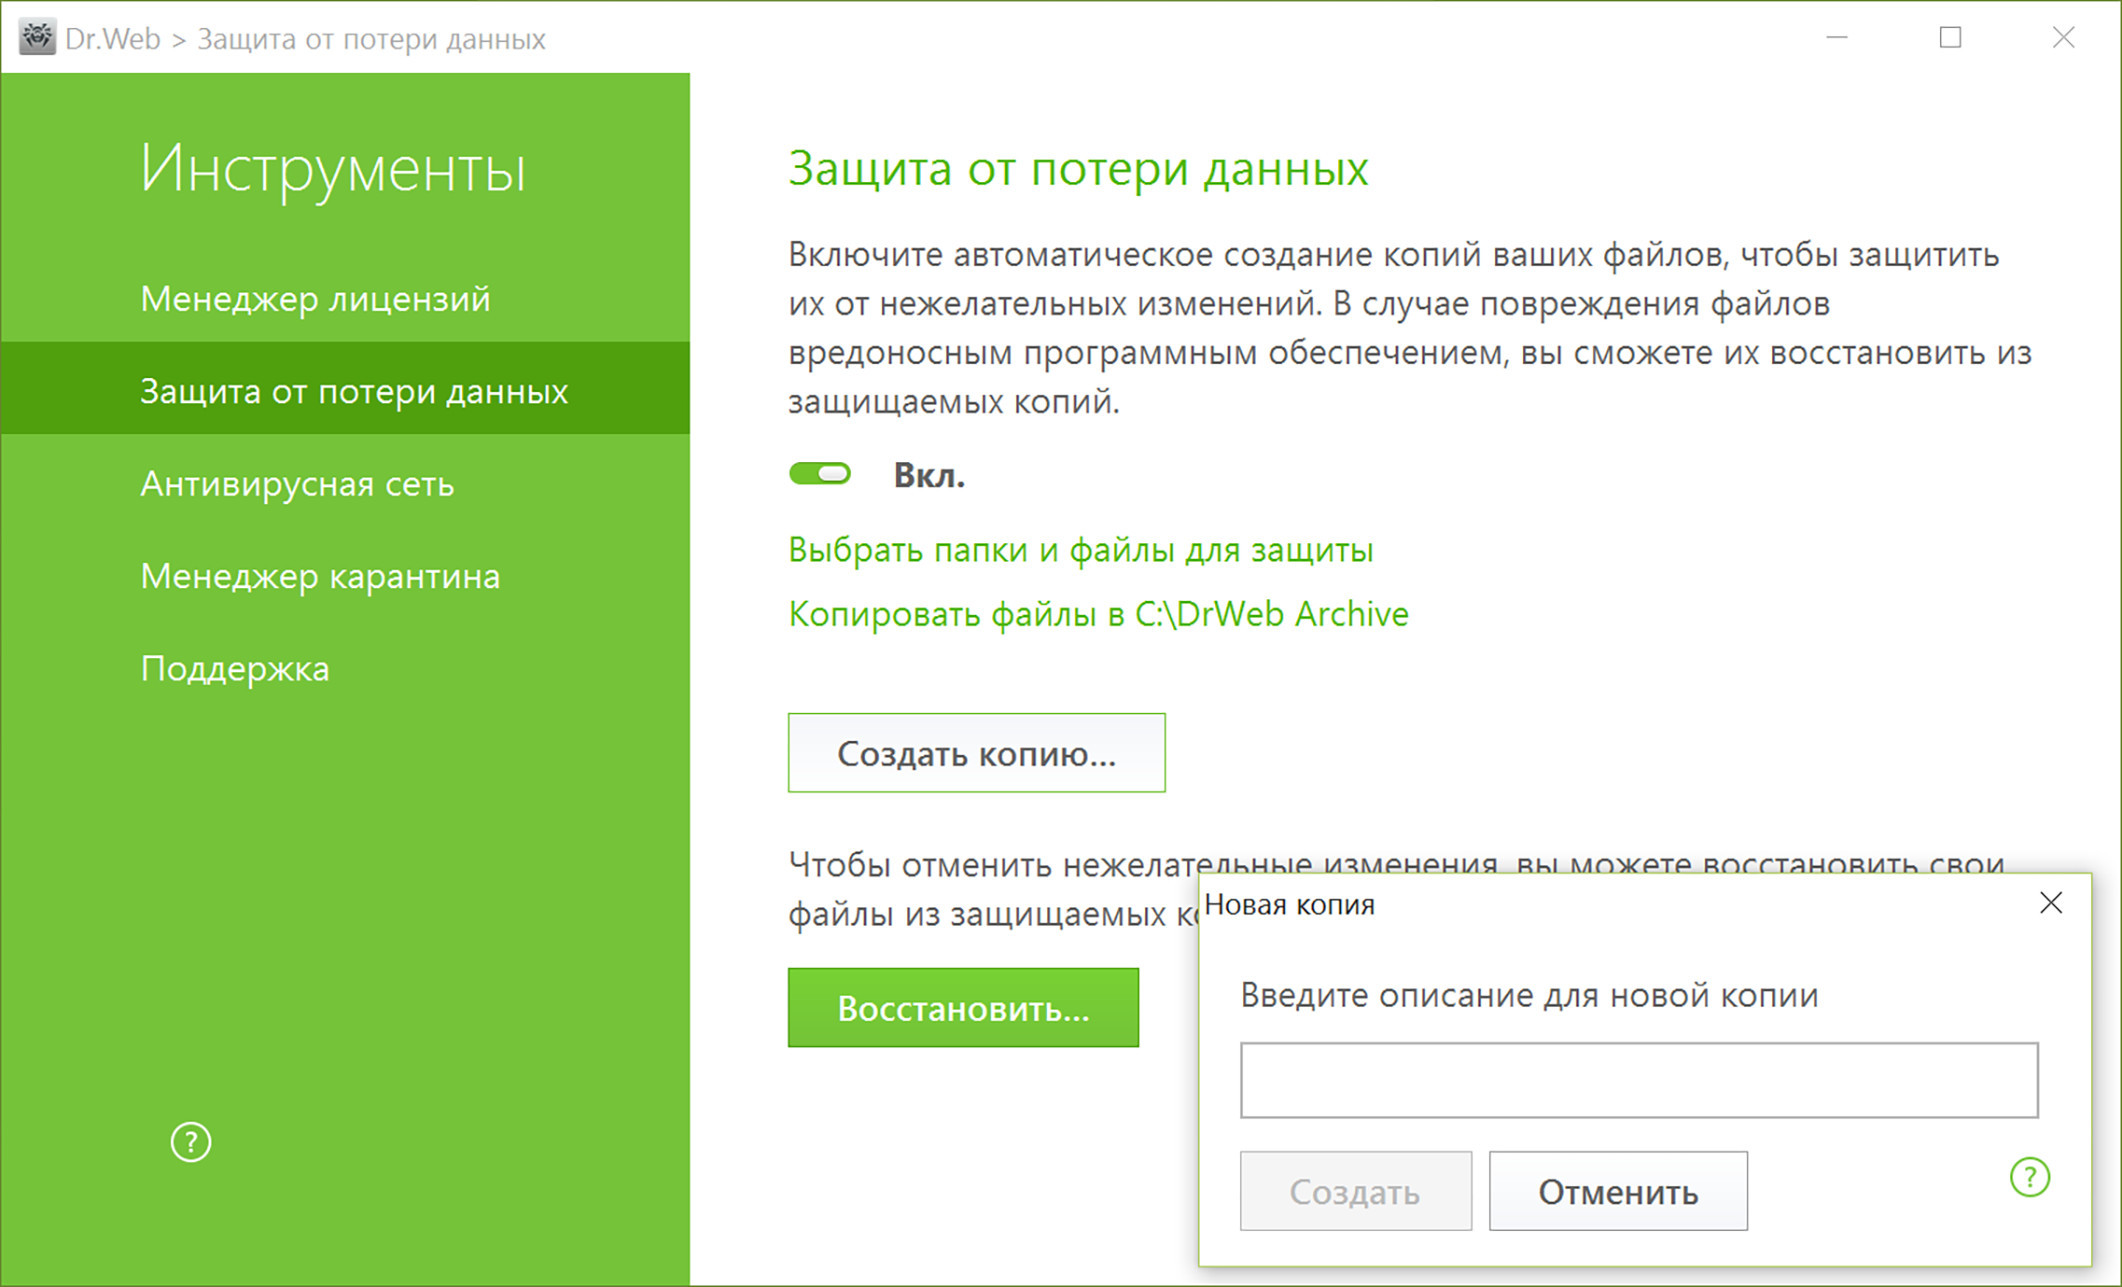Open Менеджер лицензий in sidebar
This screenshot has height=1287, width=2122.
pyautogui.click(x=315, y=299)
